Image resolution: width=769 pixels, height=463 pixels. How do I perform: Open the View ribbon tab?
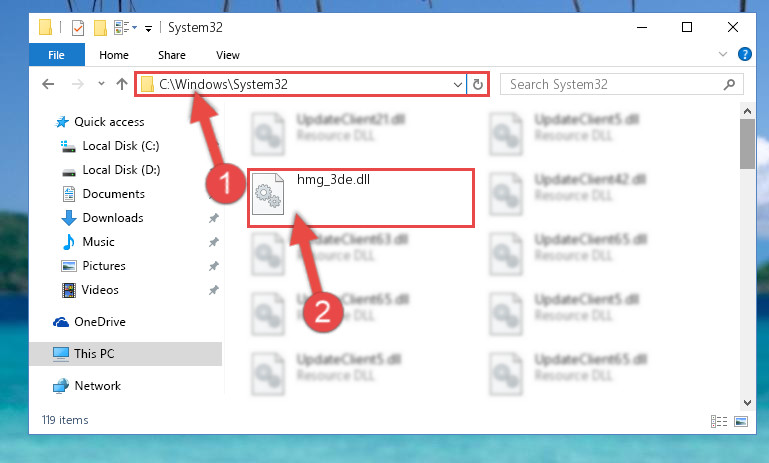pos(228,55)
